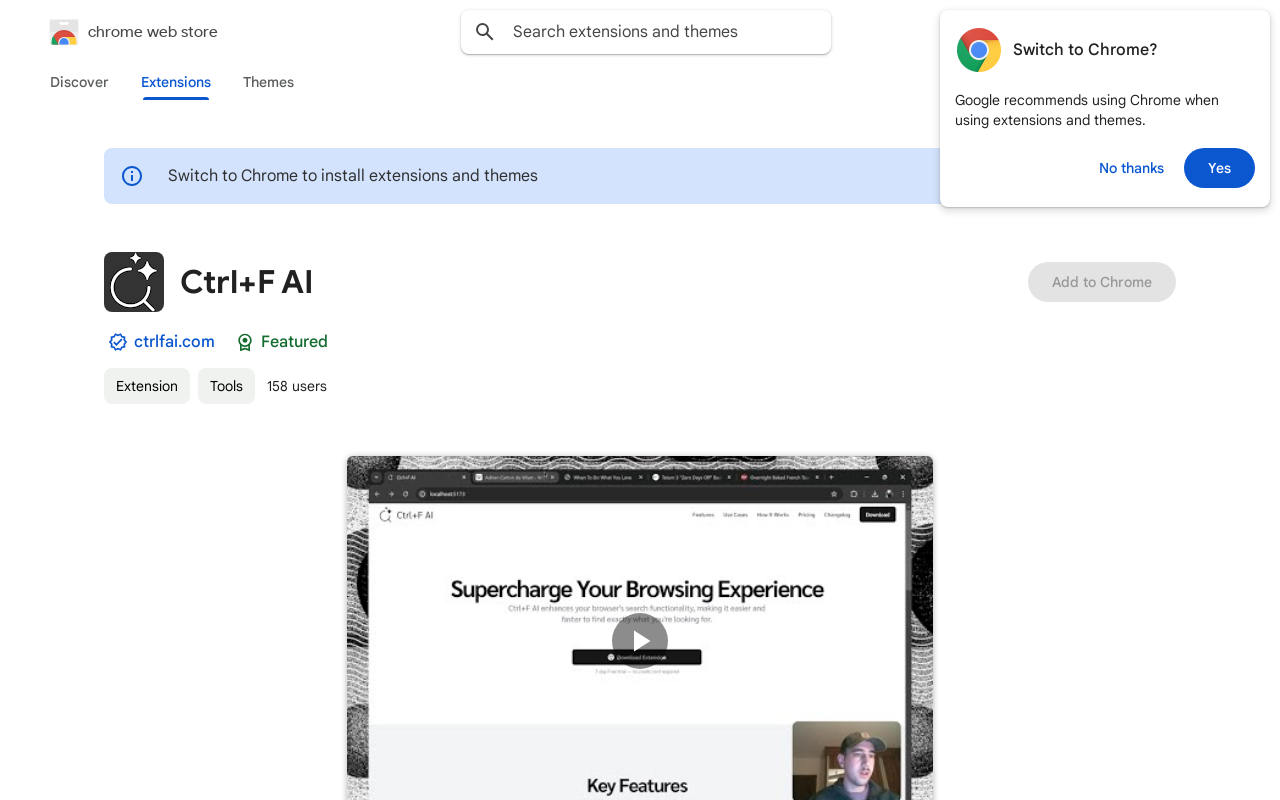The width and height of the screenshot is (1280, 800).
Task: Click the verified badge beside ctrlfai.com
Action: tap(118, 342)
